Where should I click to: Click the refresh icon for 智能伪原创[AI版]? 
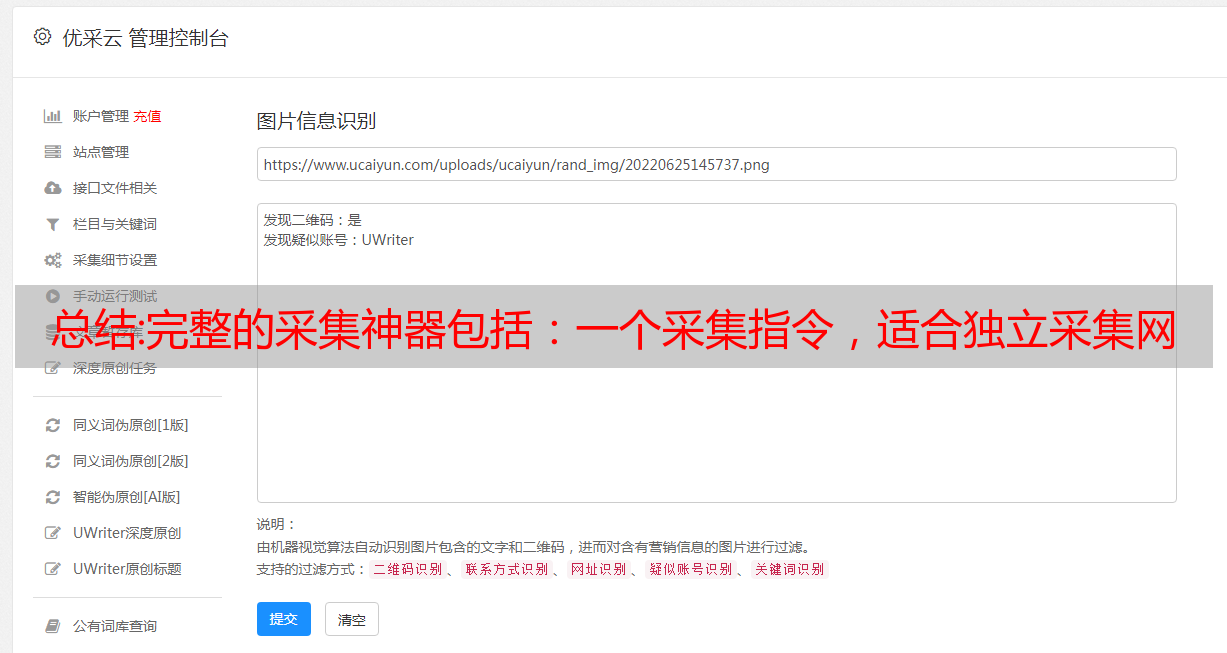(x=53, y=497)
